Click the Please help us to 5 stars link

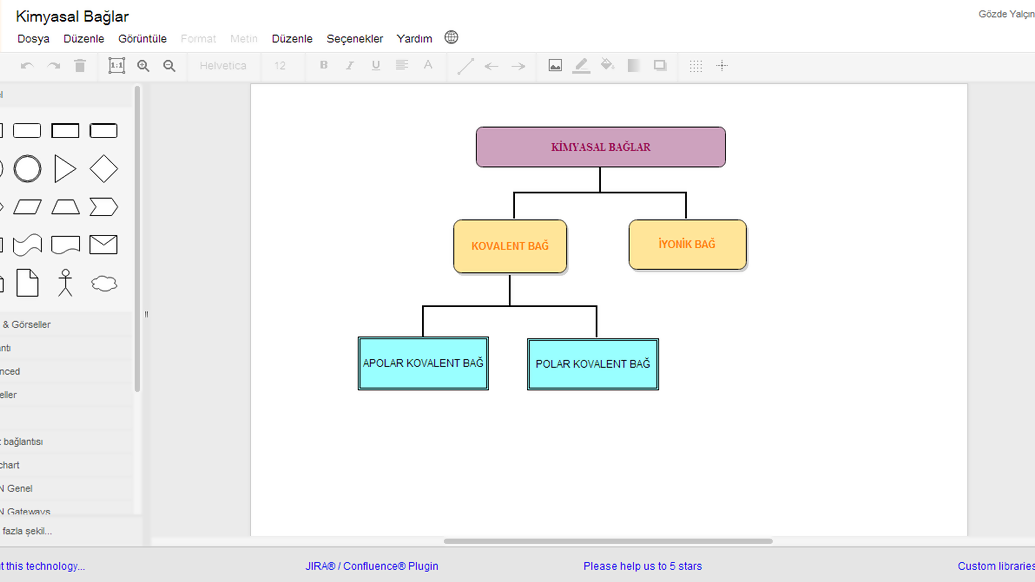642,566
